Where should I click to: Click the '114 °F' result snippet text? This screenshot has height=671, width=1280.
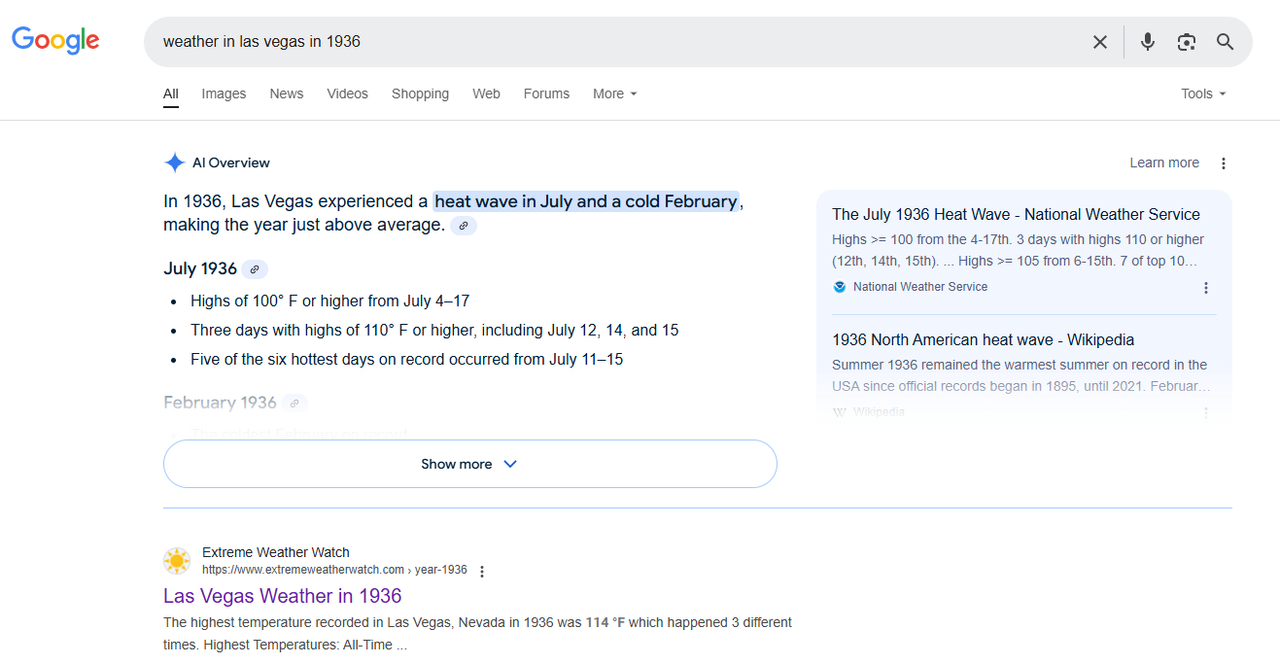(x=604, y=622)
